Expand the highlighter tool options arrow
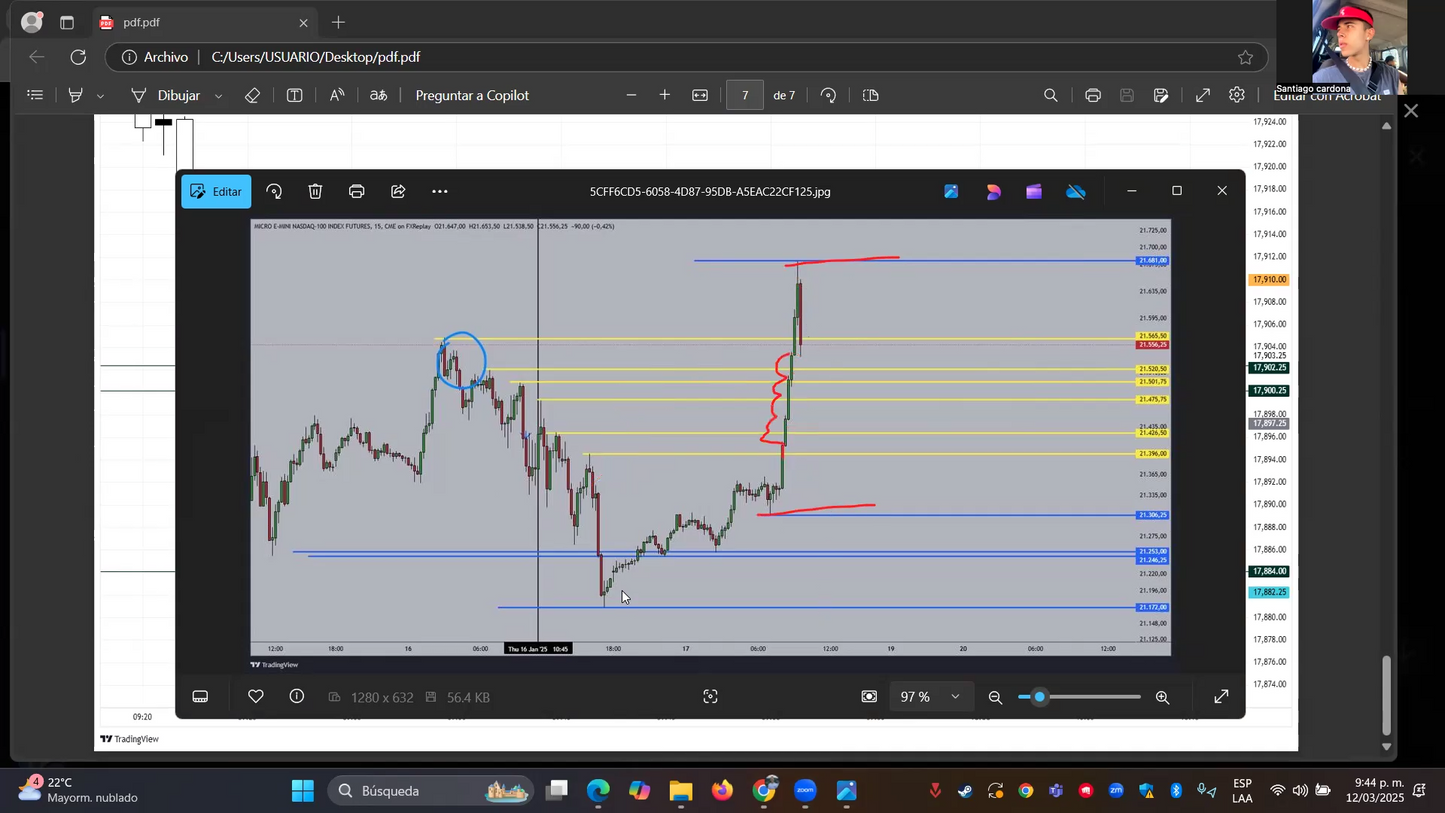This screenshot has height=813, width=1445. pos(100,96)
